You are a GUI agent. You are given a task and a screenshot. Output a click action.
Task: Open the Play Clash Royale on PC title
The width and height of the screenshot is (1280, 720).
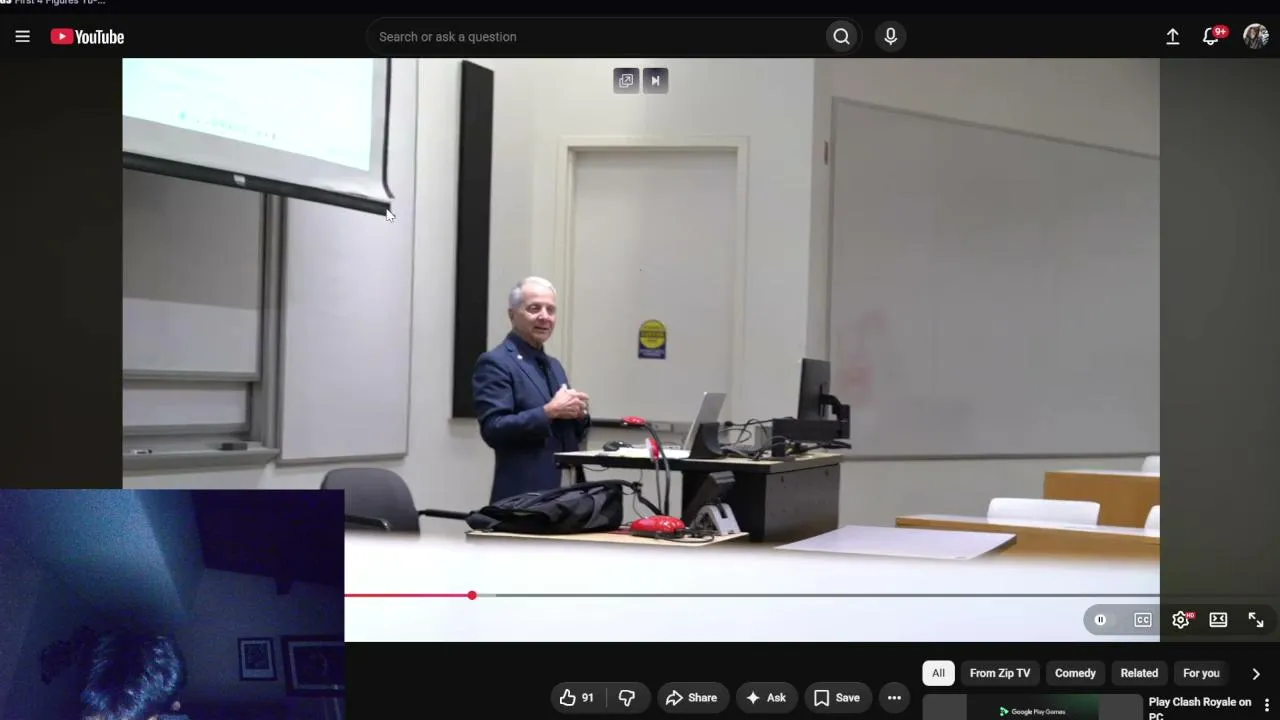tap(1200, 708)
